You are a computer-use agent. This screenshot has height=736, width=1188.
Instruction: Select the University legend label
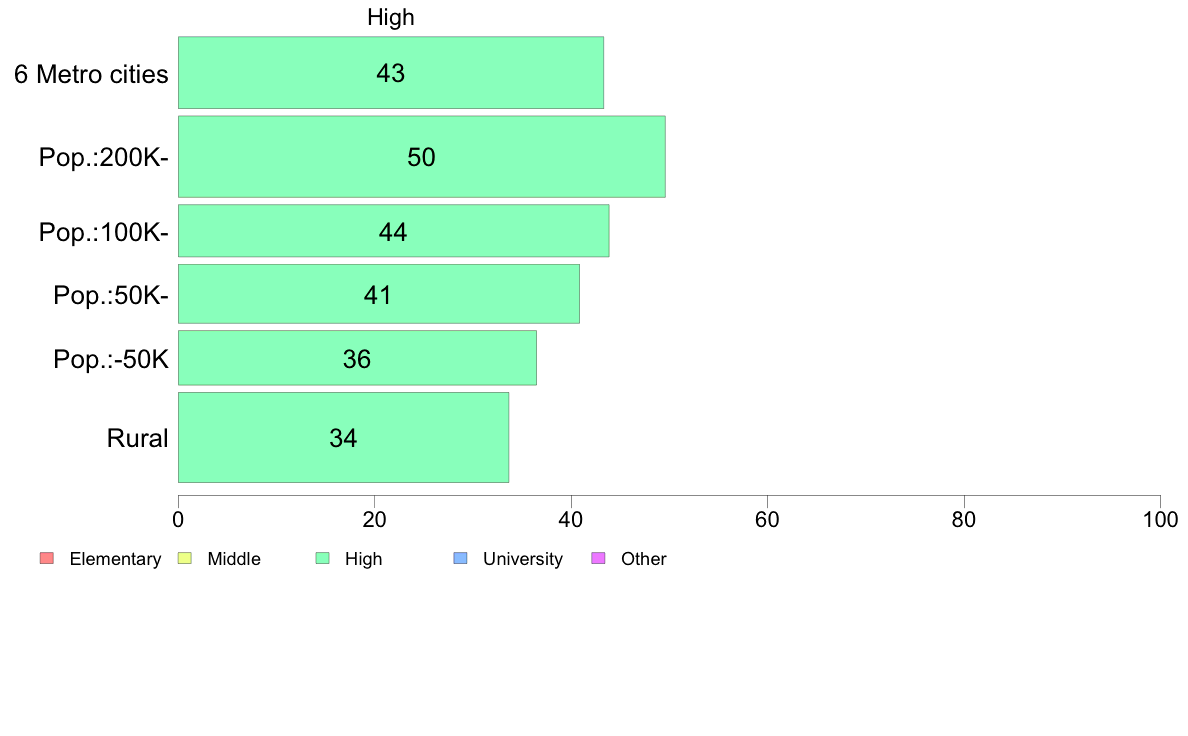[523, 559]
